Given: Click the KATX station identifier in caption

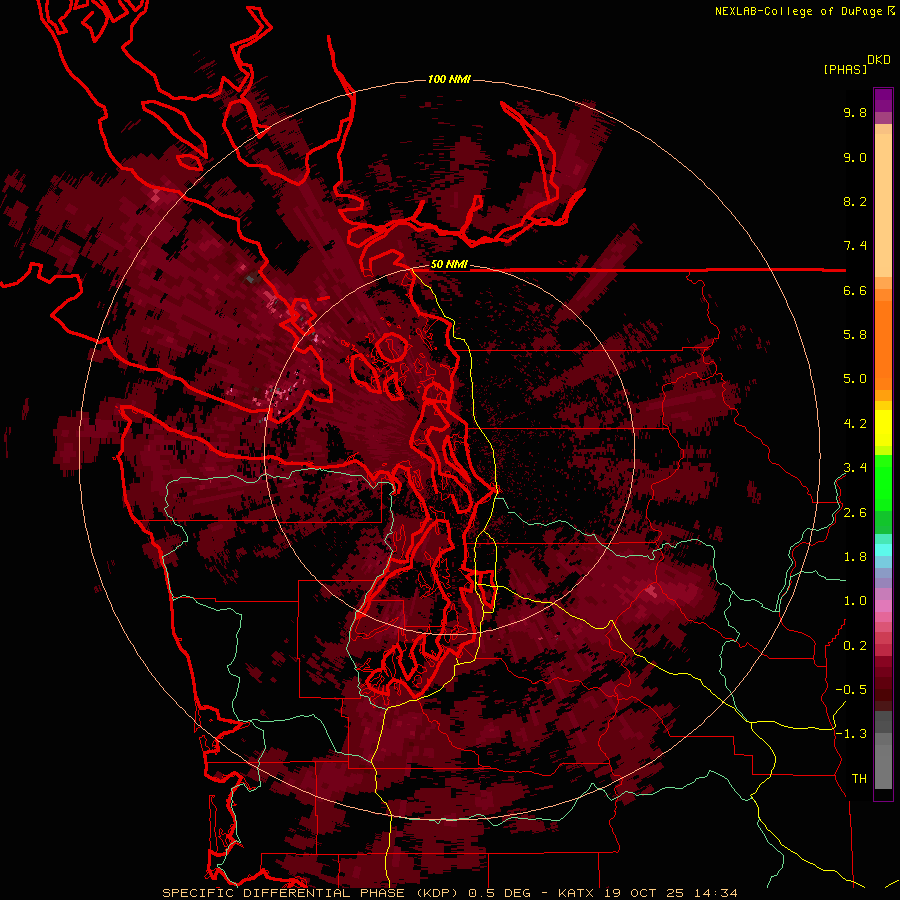Looking at the screenshot, I should tap(577, 893).
